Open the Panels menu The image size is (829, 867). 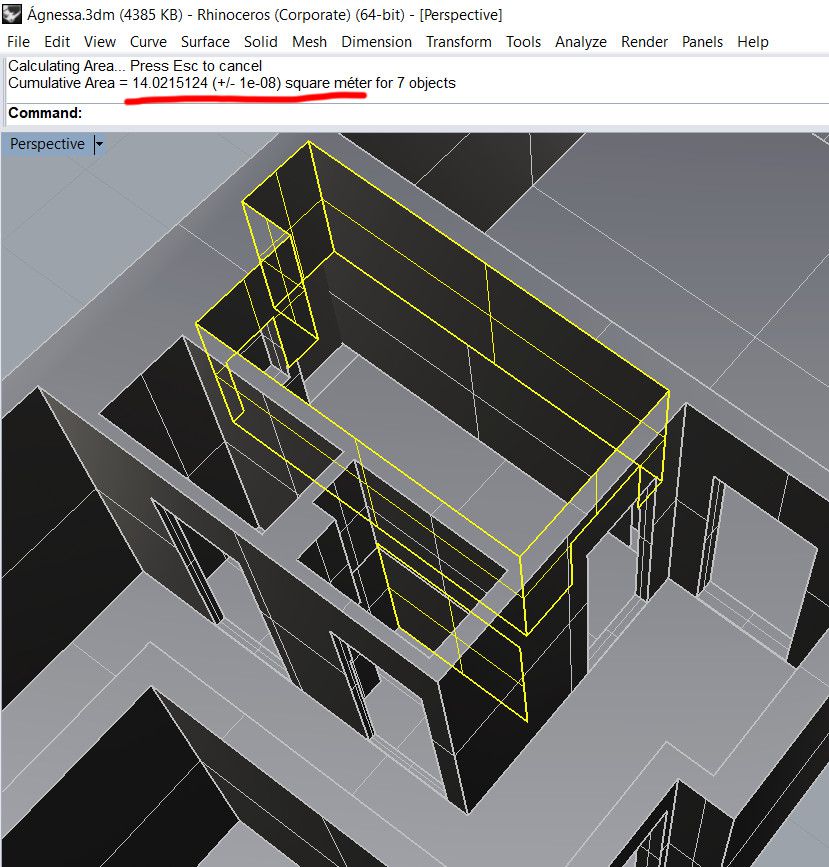[702, 42]
